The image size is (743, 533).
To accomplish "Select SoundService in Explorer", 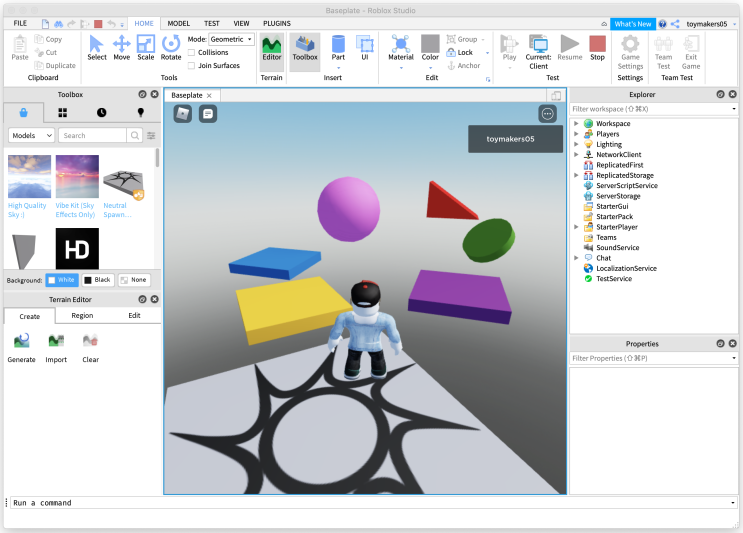I will point(617,248).
